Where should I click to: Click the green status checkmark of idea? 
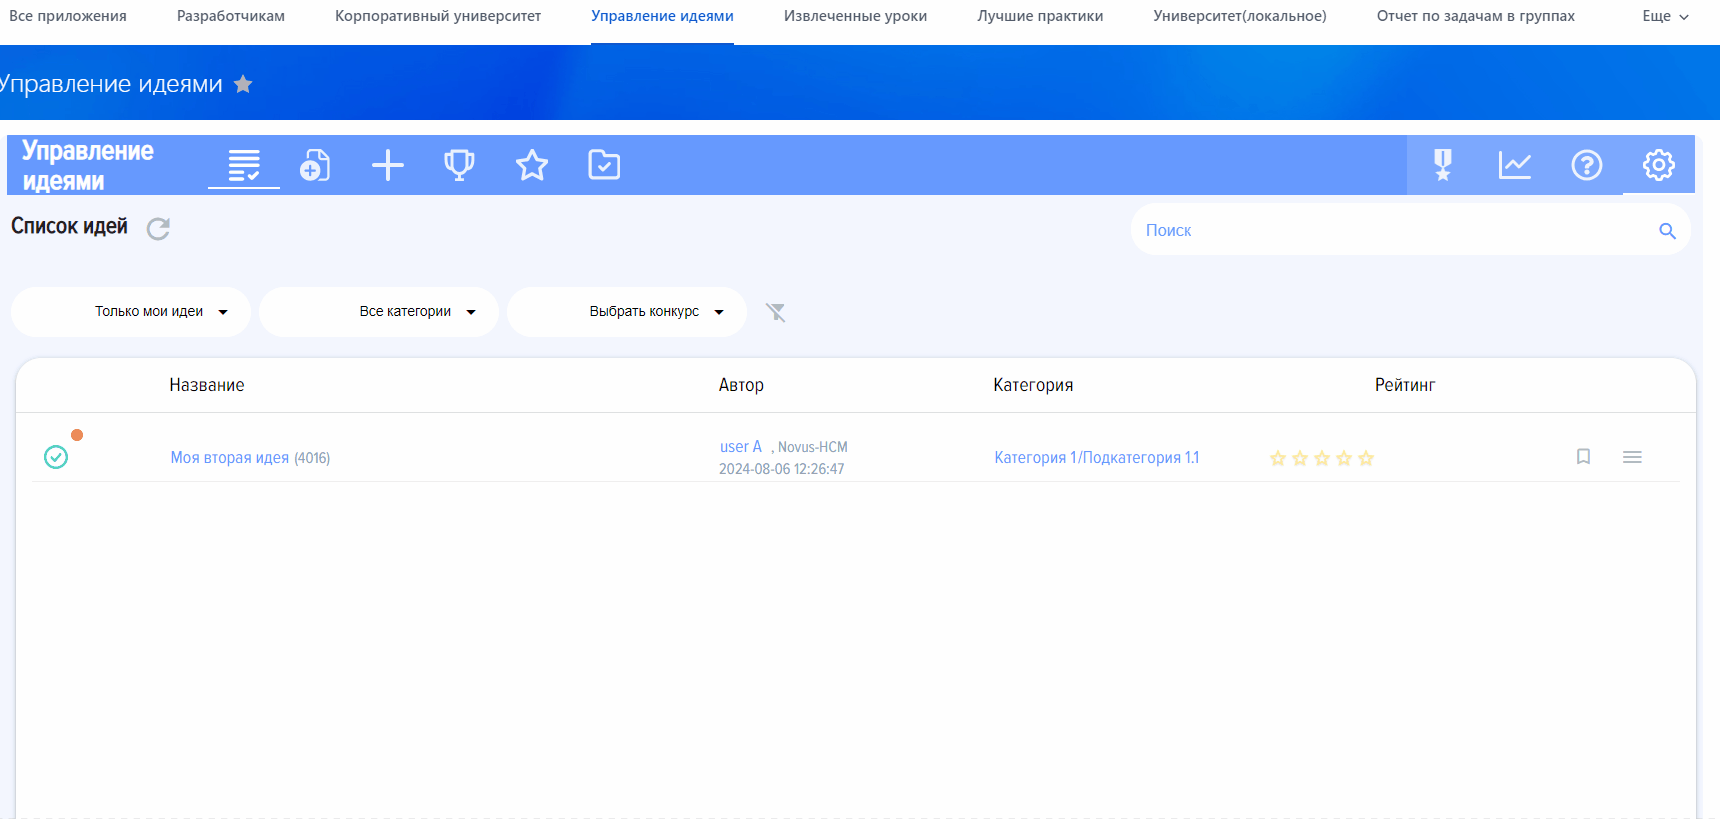[56, 457]
